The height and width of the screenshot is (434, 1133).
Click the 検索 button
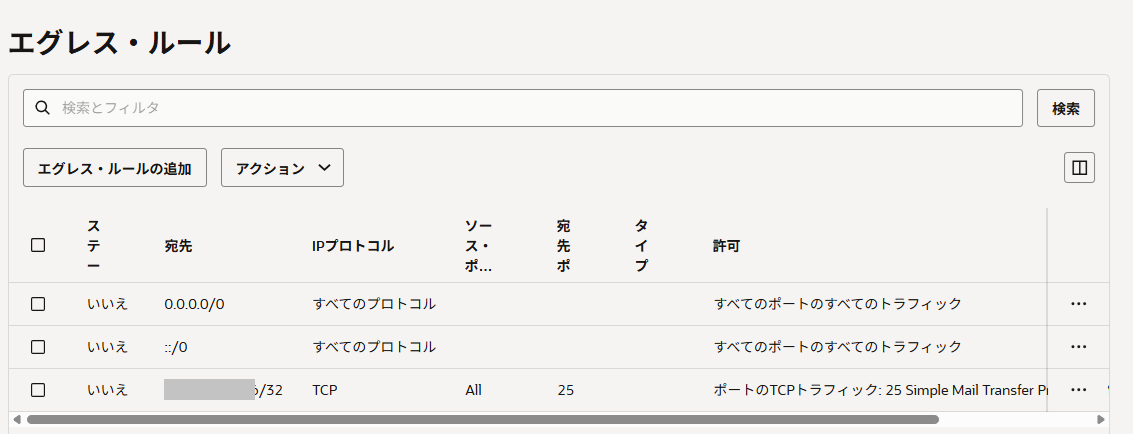point(1065,108)
